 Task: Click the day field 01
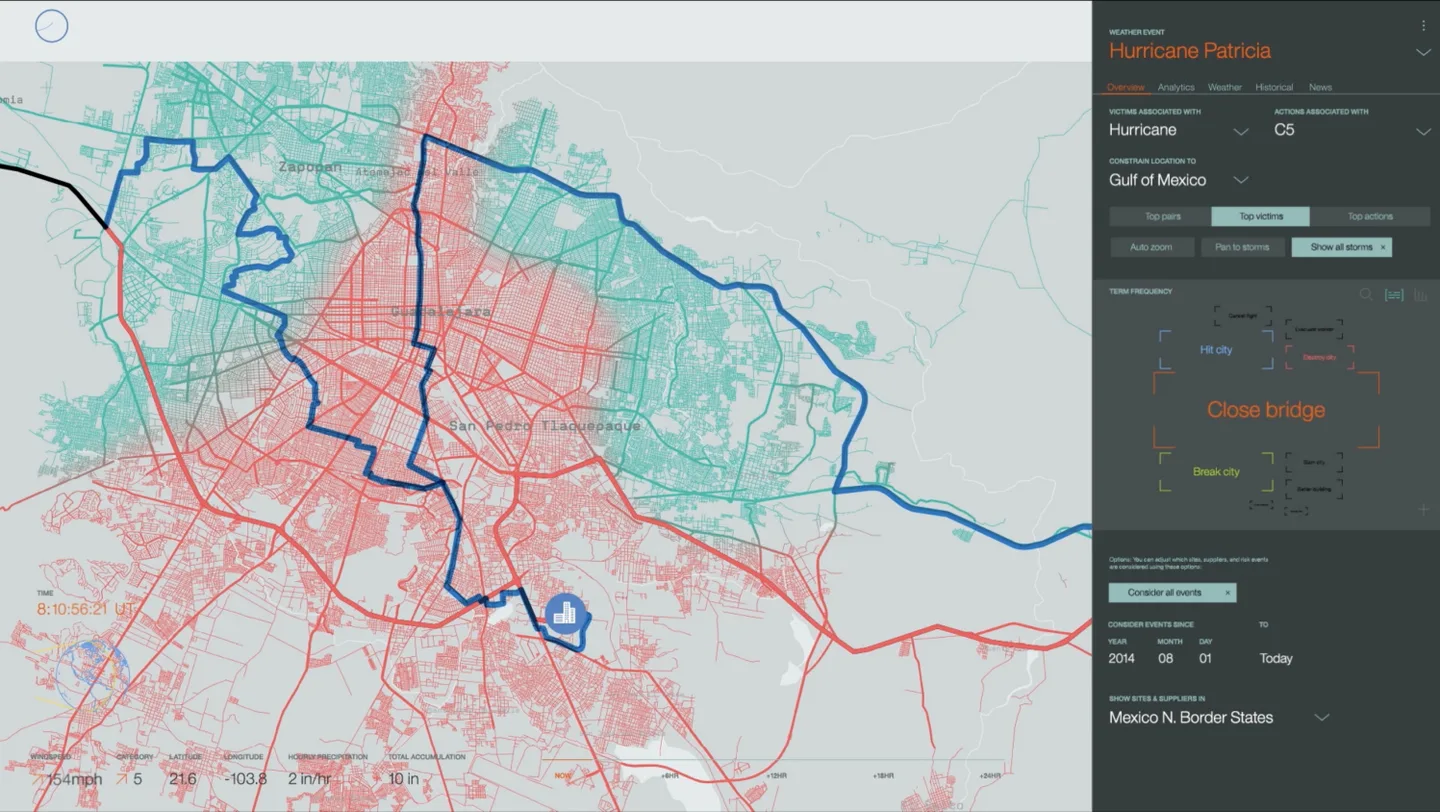(1205, 658)
